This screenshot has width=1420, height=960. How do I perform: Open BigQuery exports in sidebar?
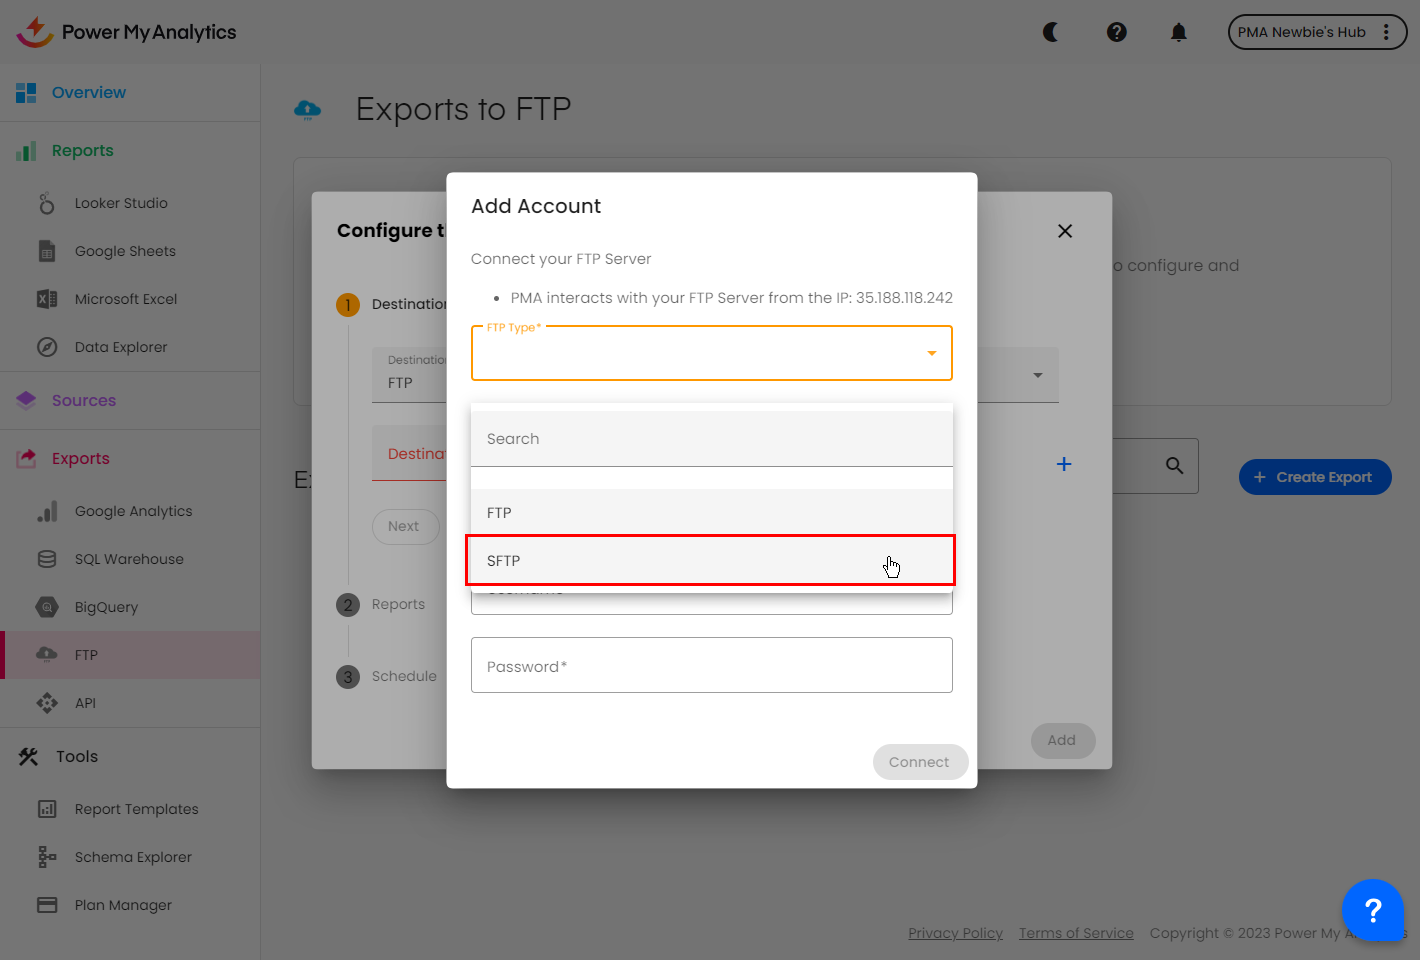[x=106, y=607]
